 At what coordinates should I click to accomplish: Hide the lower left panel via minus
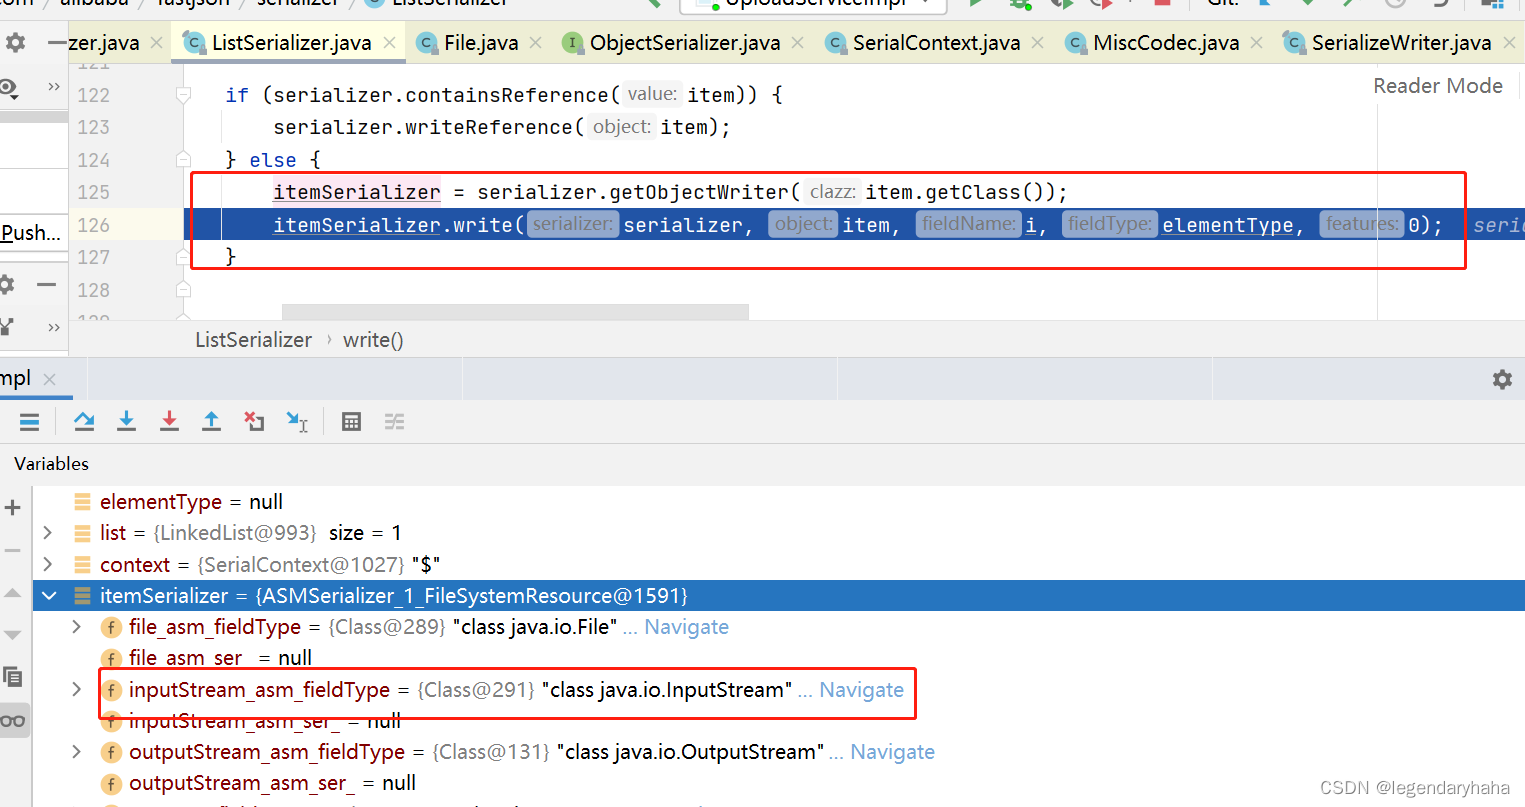tap(46, 285)
